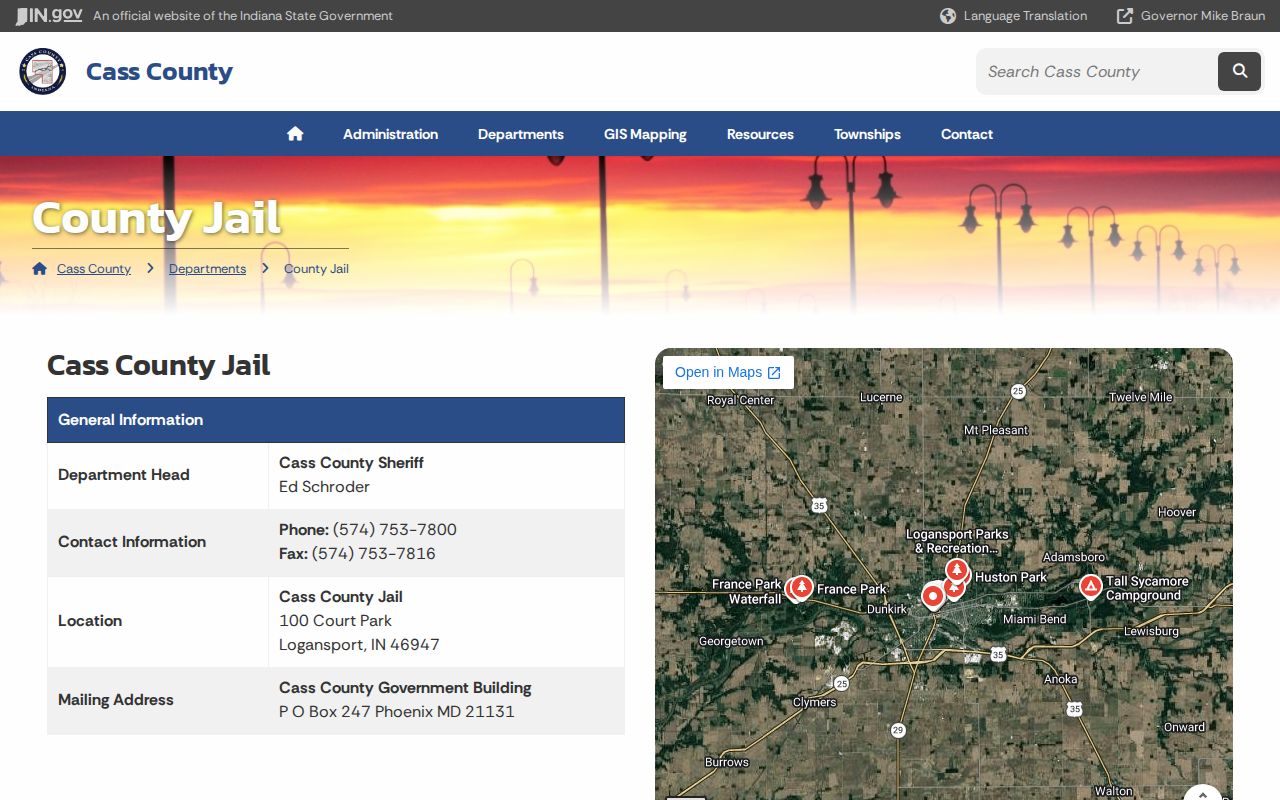Click the IN.gov logo in the top bar

(49, 16)
